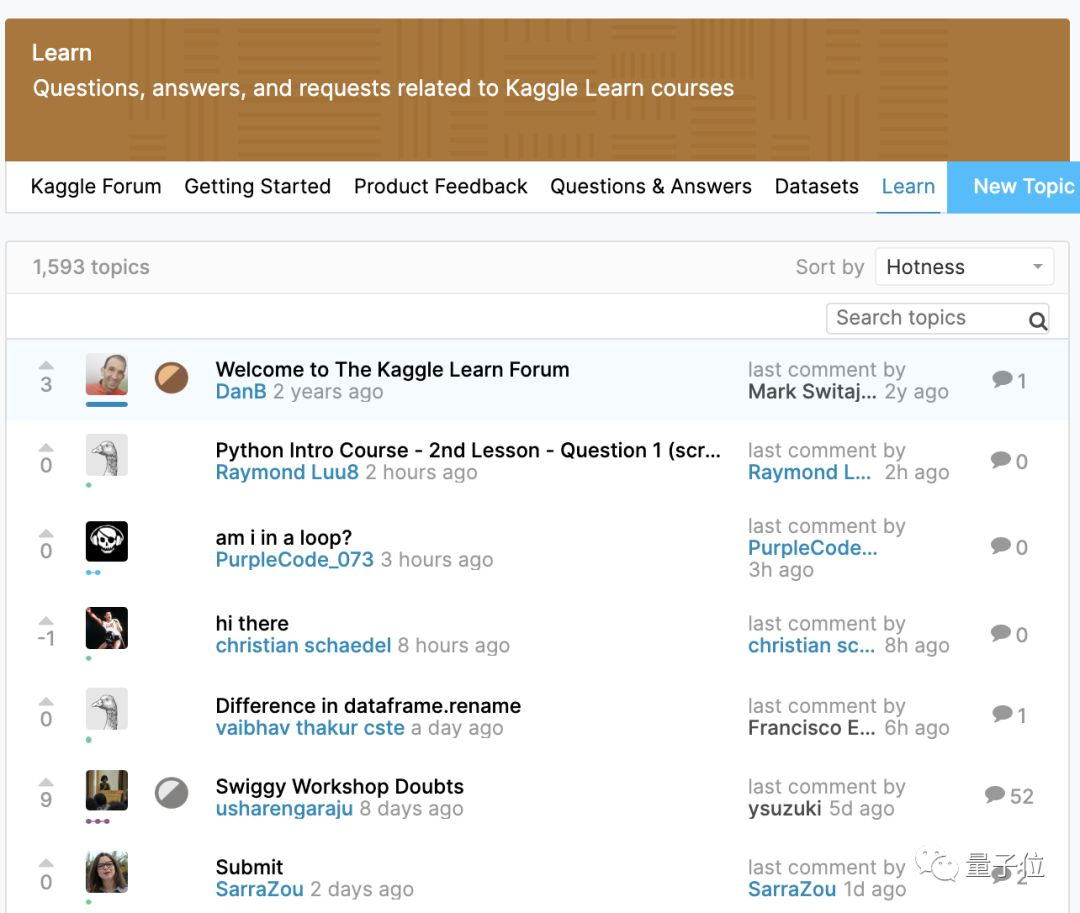This screenshot has width=1080, height=913.
Task: Upvote the 'am i in a loop?' topic
Action: coord(45,533)
